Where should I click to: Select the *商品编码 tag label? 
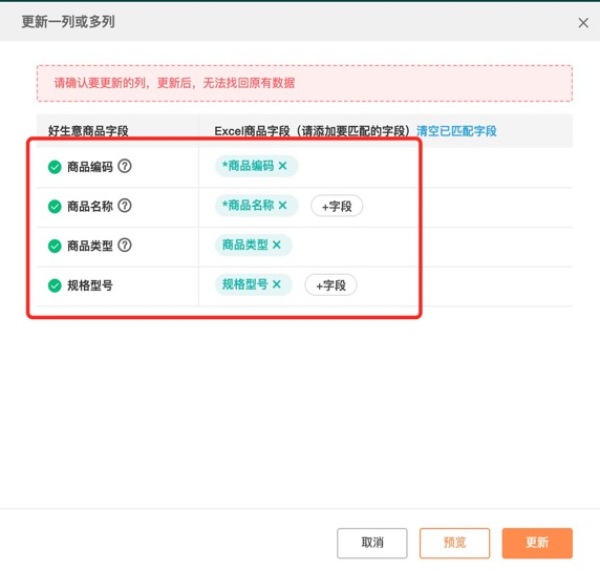coord(248,166)
